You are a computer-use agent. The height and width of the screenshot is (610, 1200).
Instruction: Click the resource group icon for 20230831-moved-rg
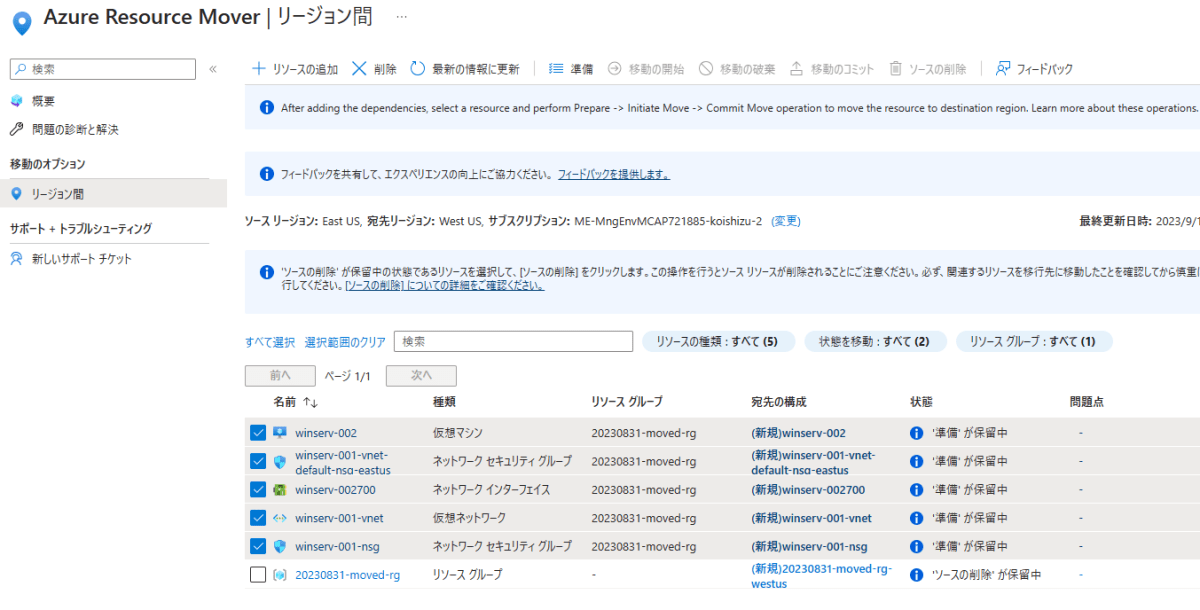coord(280,575)
